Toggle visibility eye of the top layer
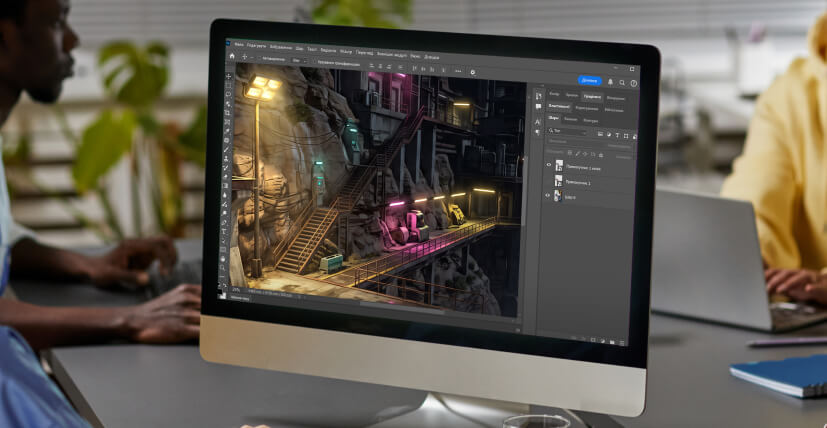The image size is (827, 428). click(x=549, y=165)
